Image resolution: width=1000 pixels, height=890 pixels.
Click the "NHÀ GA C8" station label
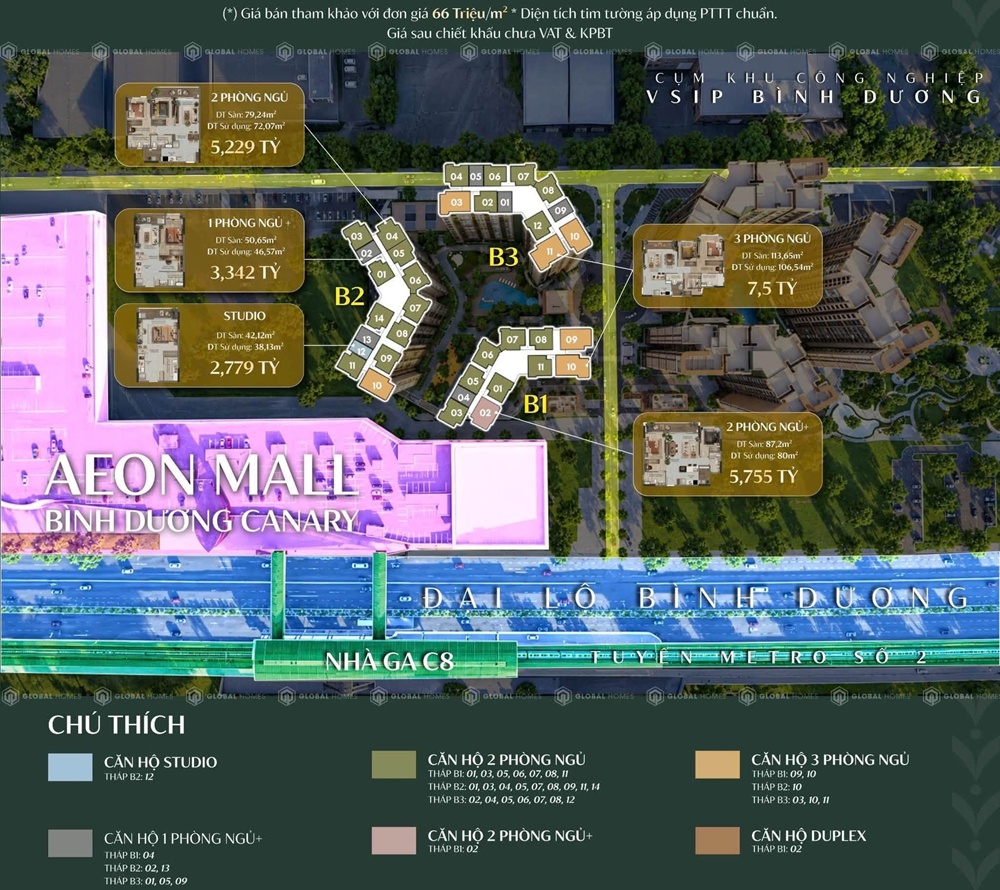coord(389,662)
